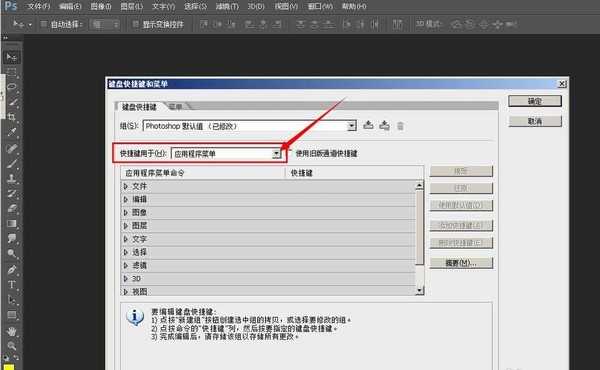Open the tool preset picker arrow
The width and height of the screenshot is (600, 370).
click(x=30, y=25)
